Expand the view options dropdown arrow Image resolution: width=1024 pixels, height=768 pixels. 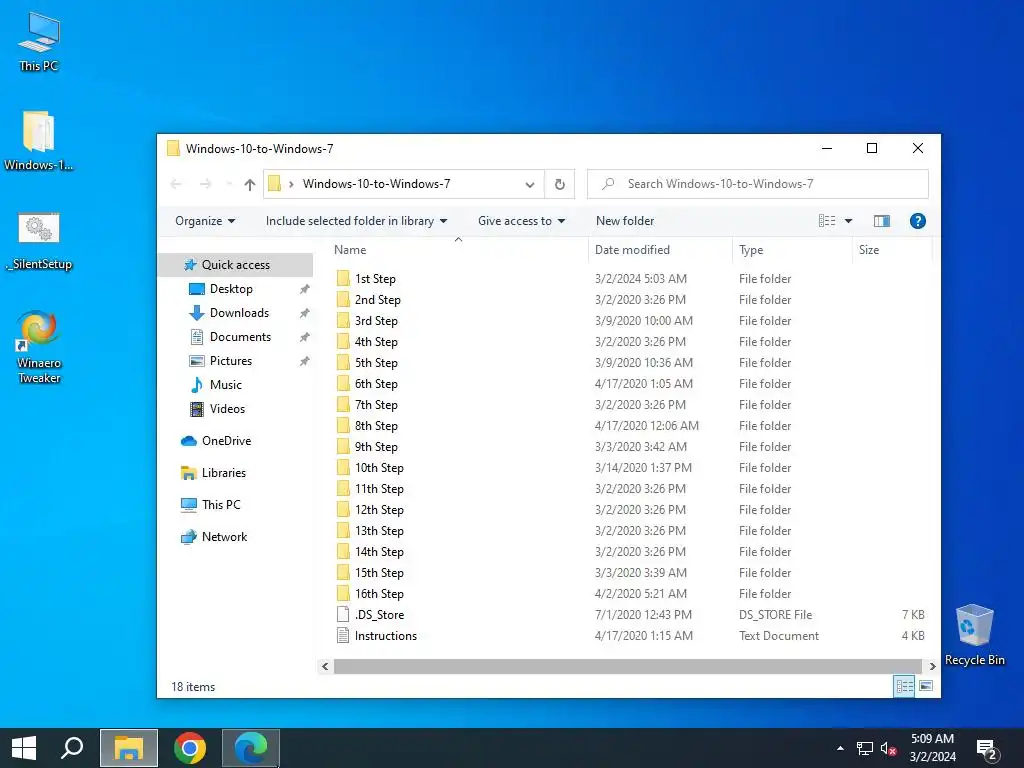(x=848, y=221)
